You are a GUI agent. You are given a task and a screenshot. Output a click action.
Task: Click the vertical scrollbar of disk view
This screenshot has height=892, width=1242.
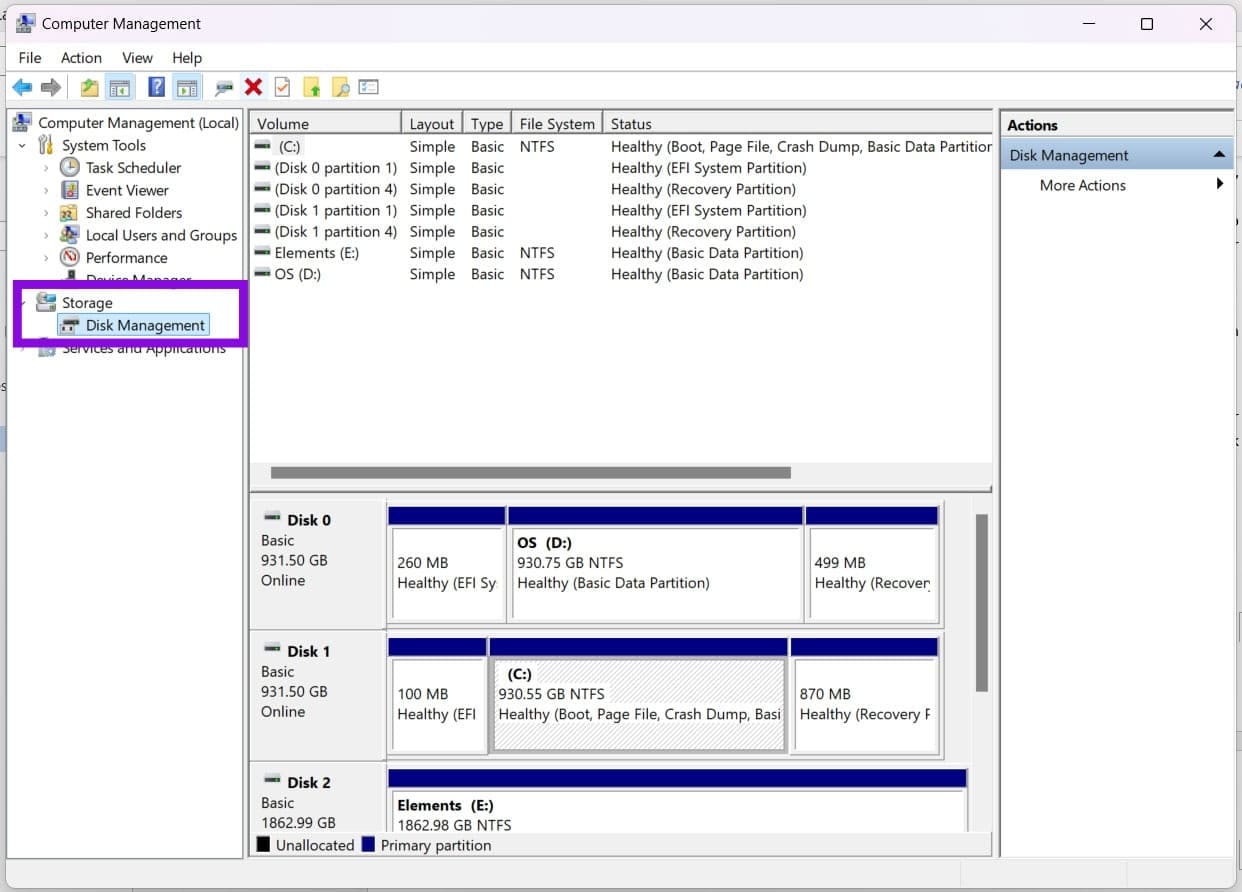click(x=981, y=603)
